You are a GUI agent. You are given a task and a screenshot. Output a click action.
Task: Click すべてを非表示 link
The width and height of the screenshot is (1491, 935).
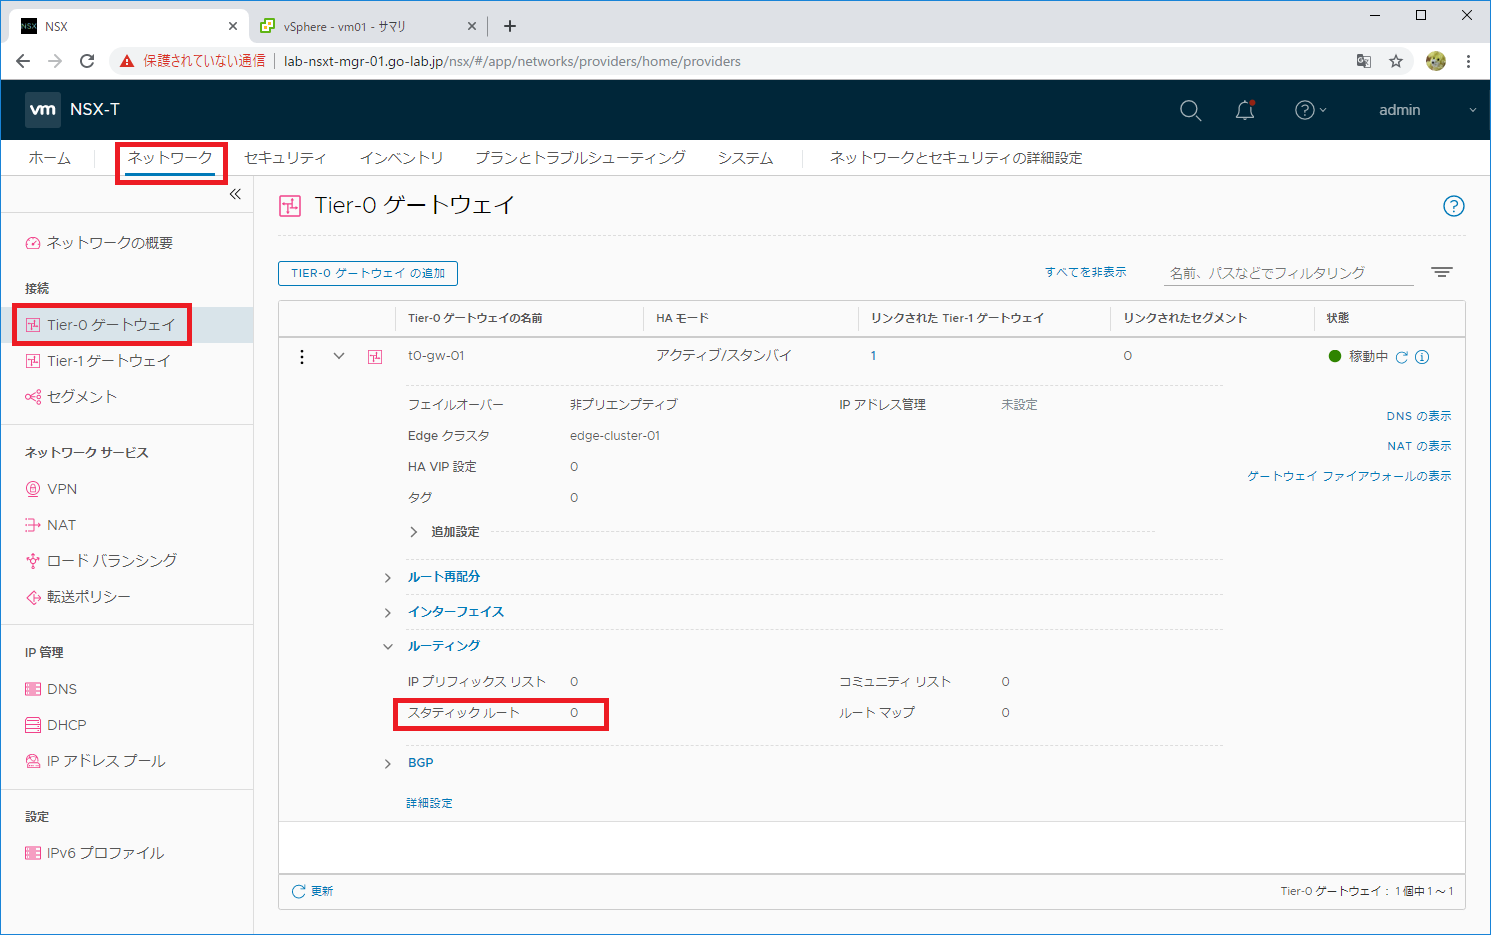[x=1085, y=272]
